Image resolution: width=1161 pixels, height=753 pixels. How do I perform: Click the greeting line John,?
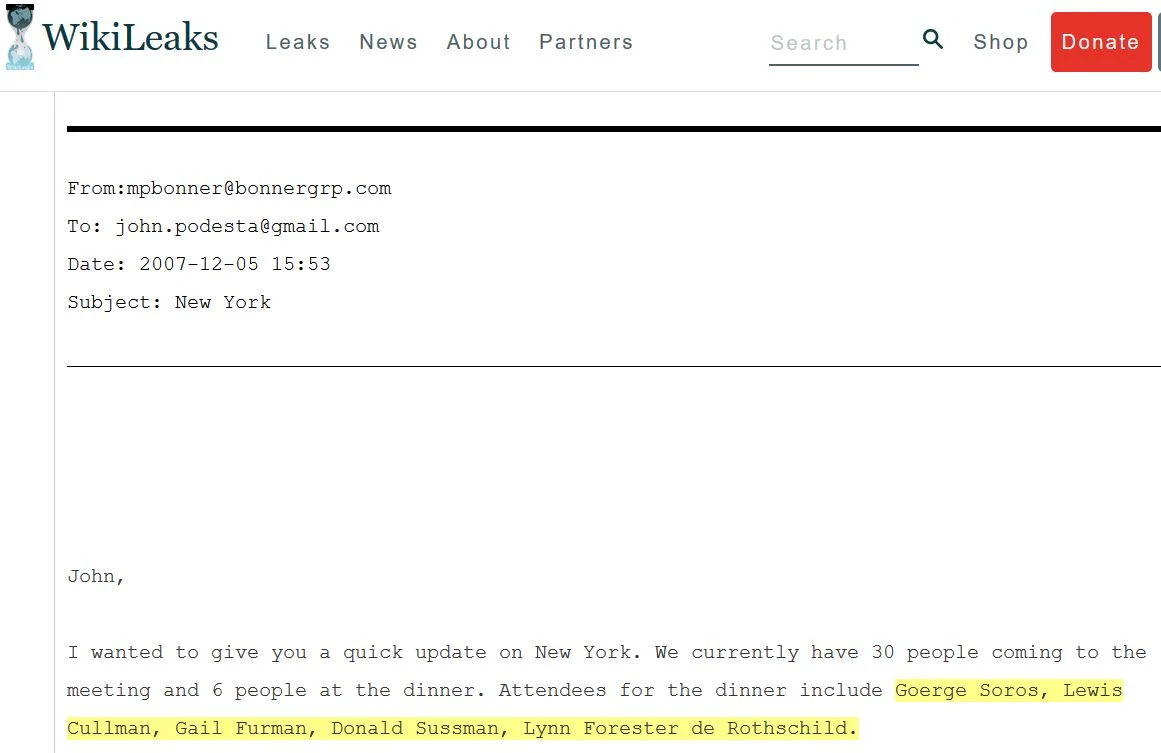tap(96, 577)
